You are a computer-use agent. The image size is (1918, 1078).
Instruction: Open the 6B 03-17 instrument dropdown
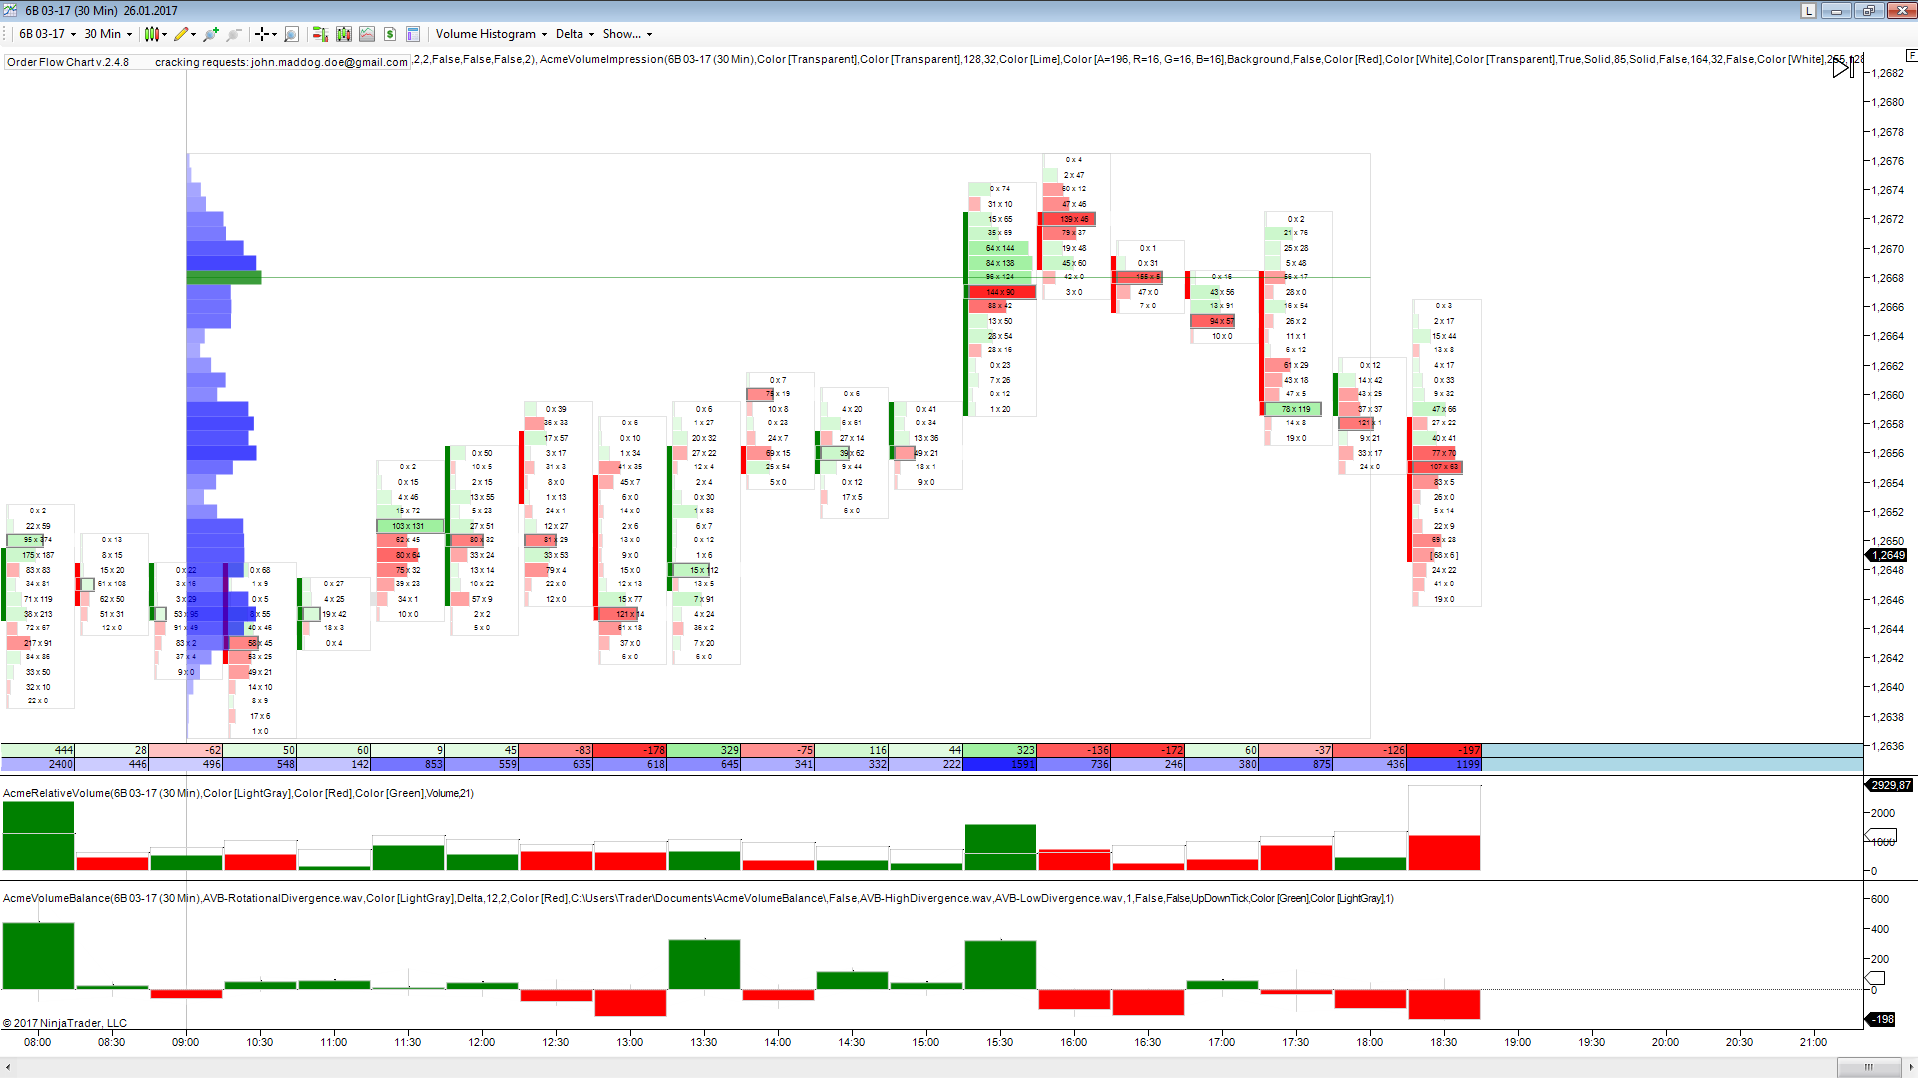(x=47, y=34)
